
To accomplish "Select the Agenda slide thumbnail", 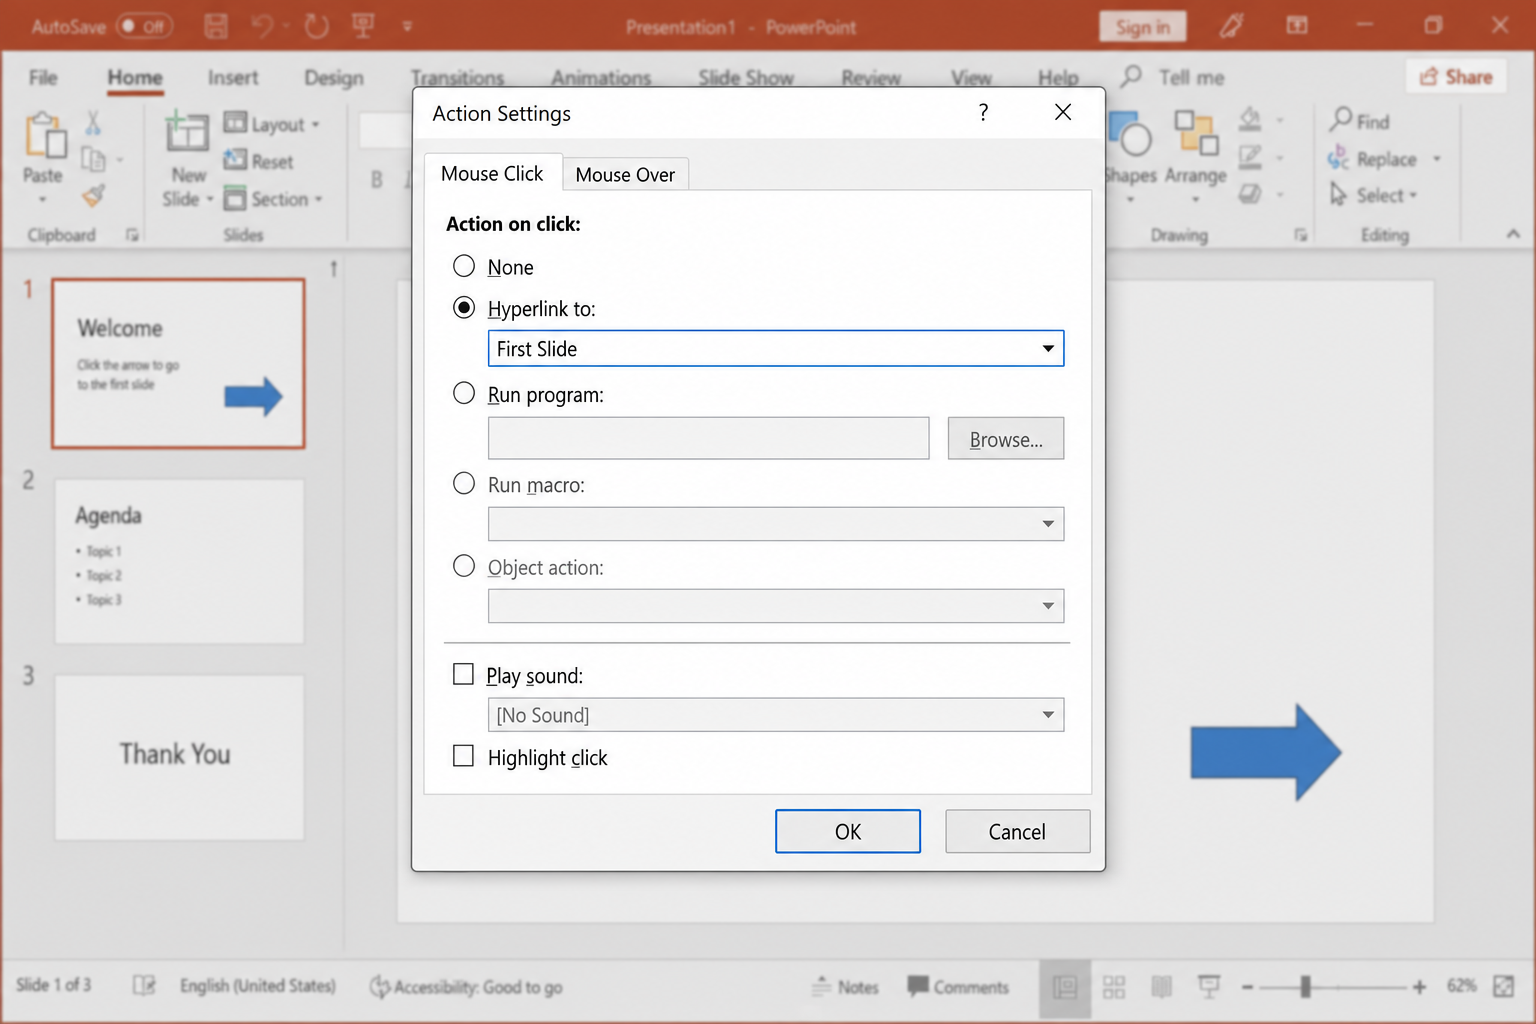I will [x=179, y=561].
